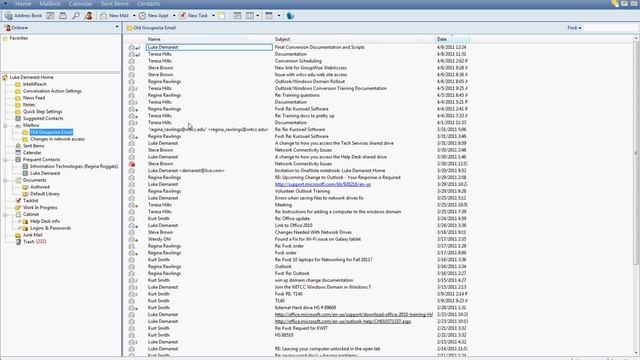Open the Quick Step Settings folder
640x360 pixels.
click(42, 111)
